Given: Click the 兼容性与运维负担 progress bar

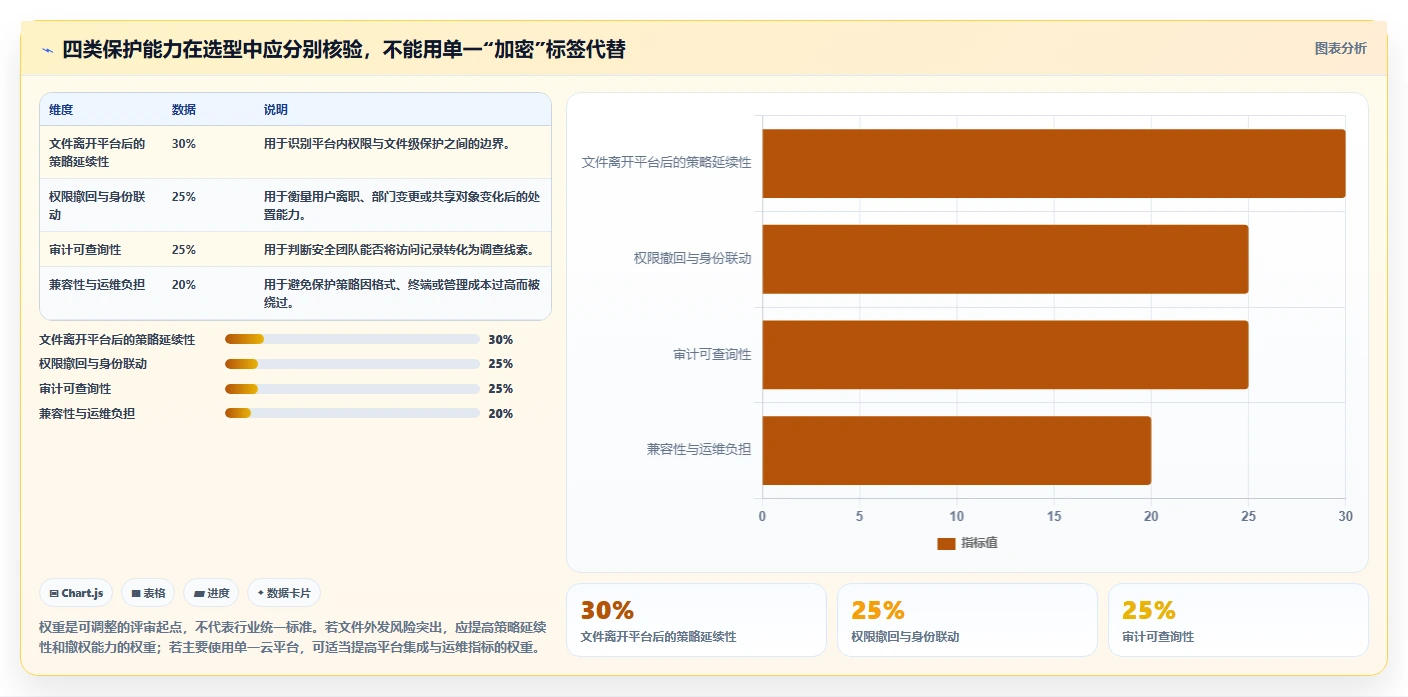Looking at the screenshot, I should 352,413.
